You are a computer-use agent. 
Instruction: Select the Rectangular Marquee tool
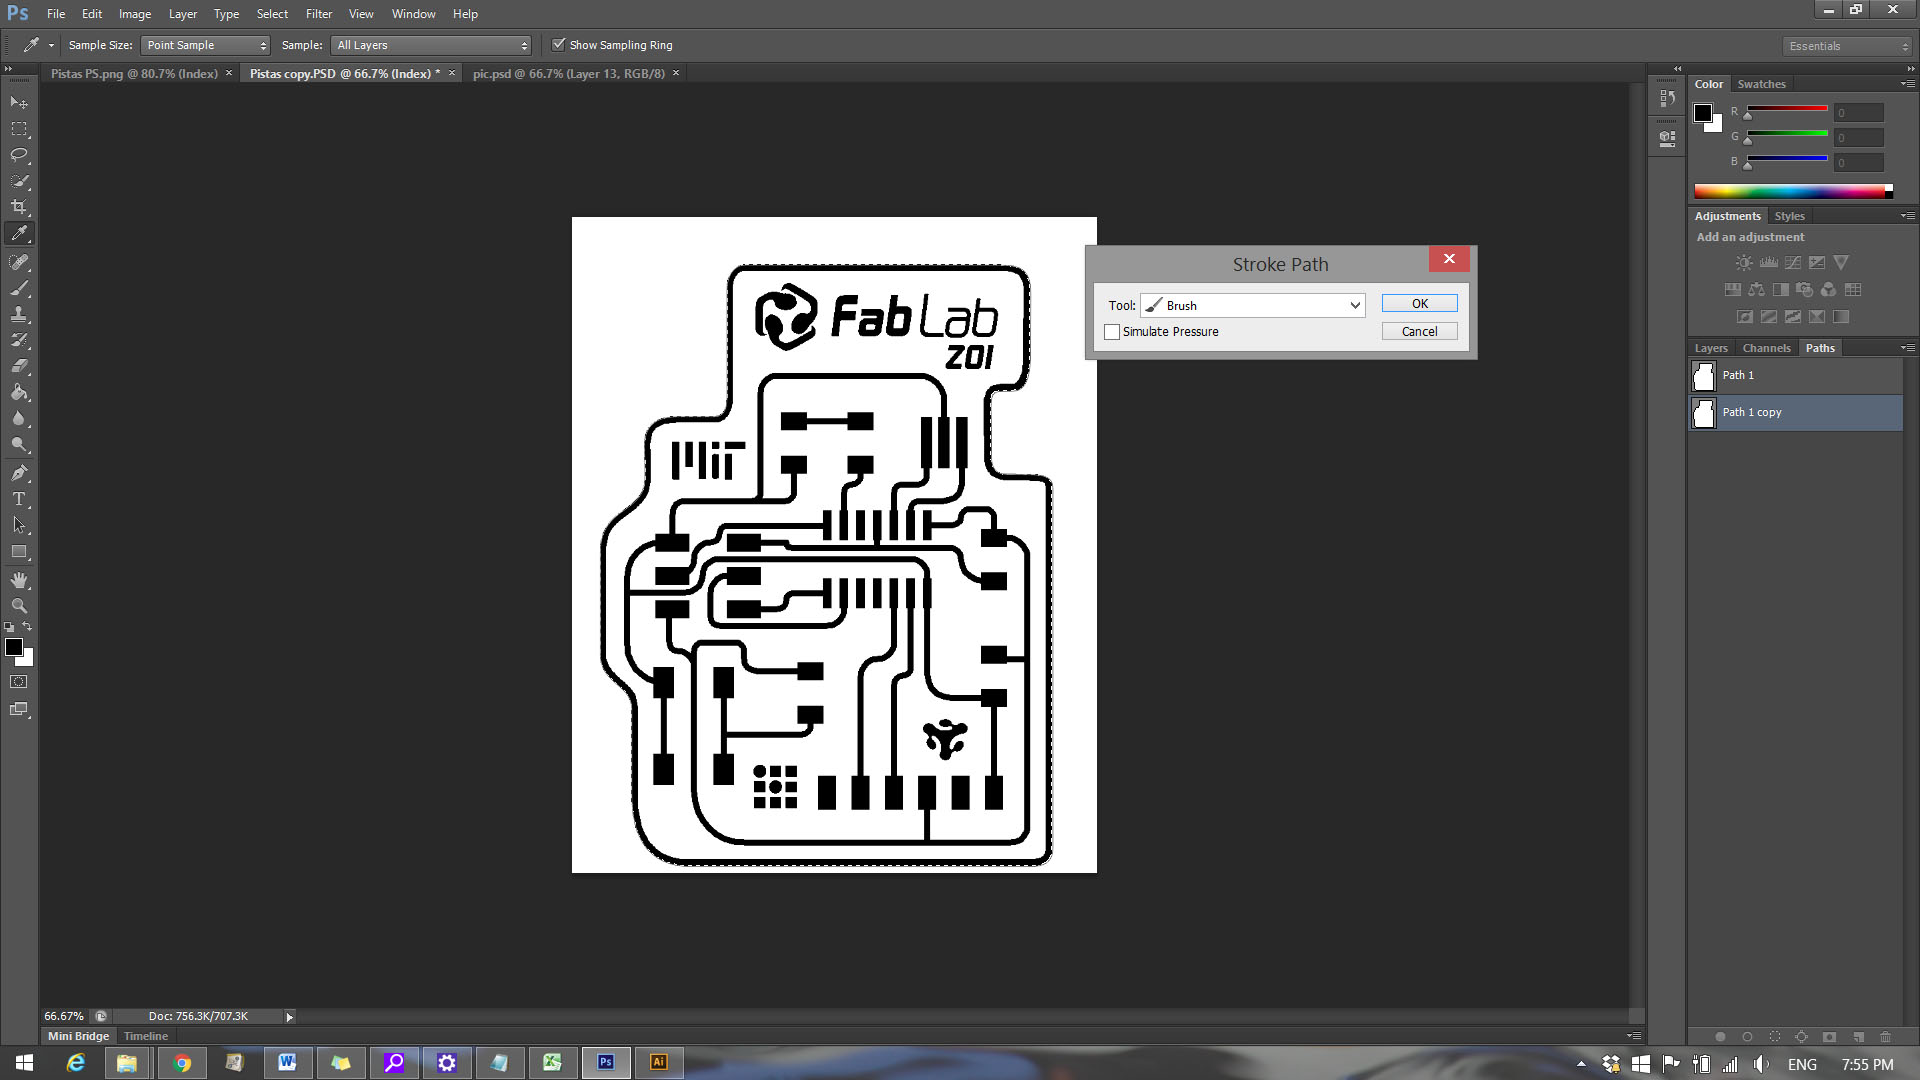19,129
